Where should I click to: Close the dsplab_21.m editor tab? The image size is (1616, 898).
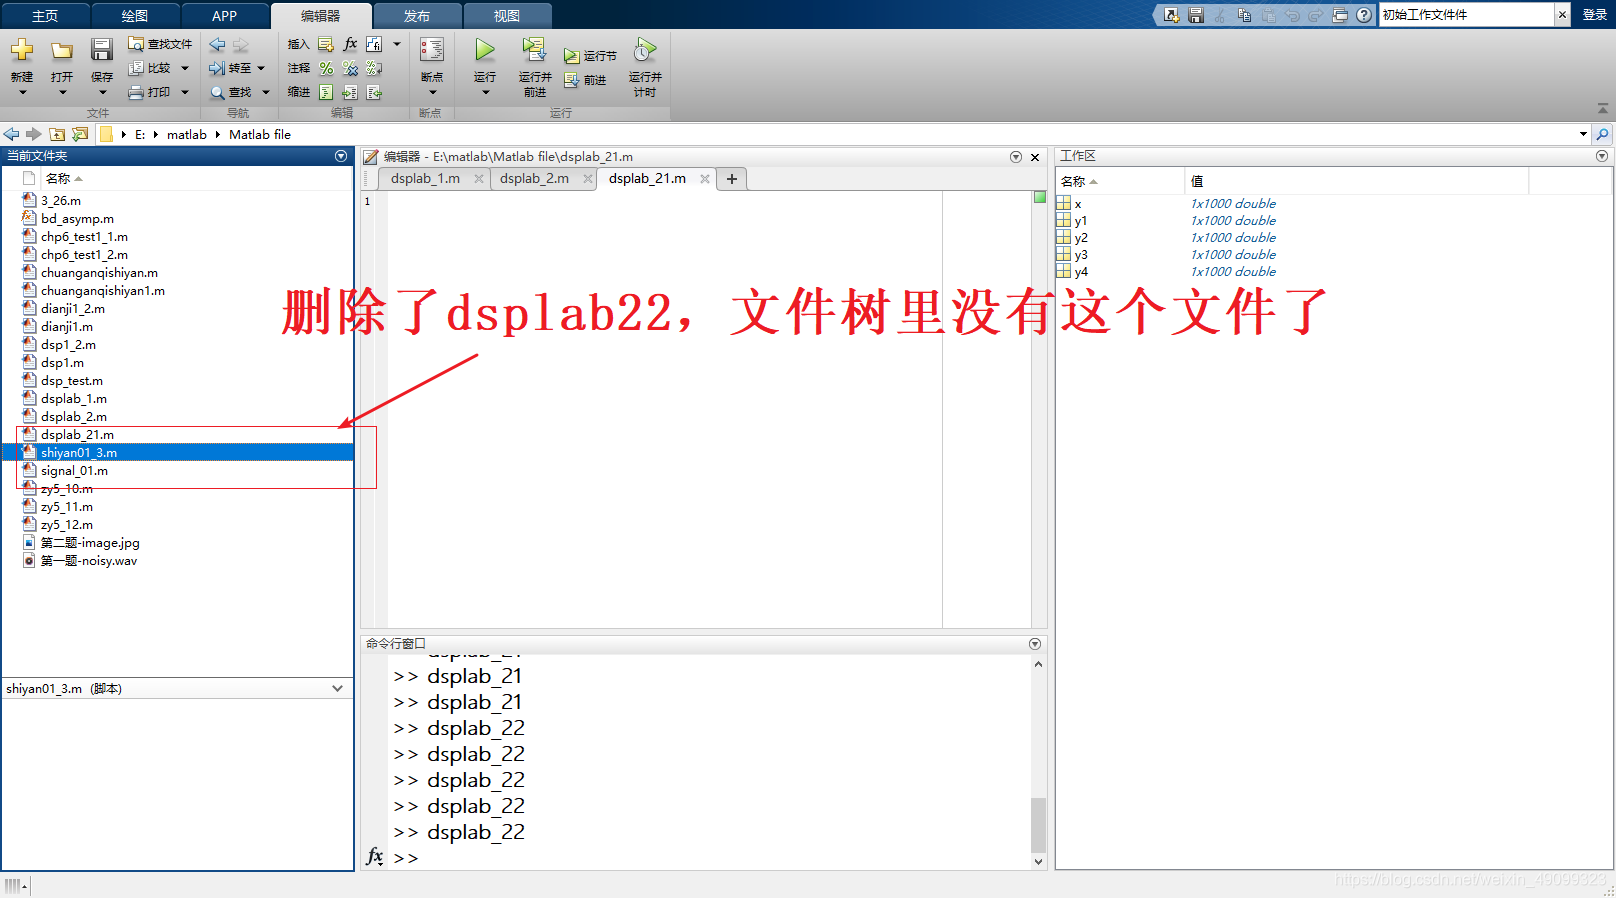705,179
